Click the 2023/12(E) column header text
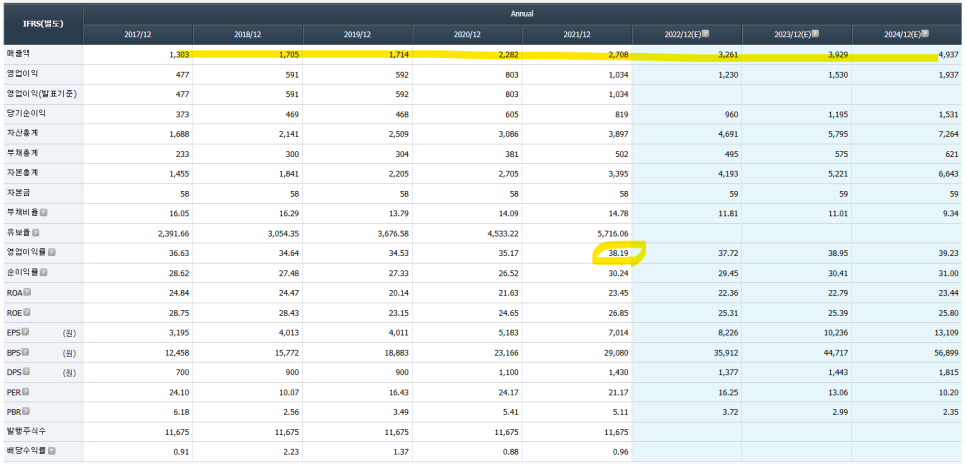966x464 pixels. (792, 35)
